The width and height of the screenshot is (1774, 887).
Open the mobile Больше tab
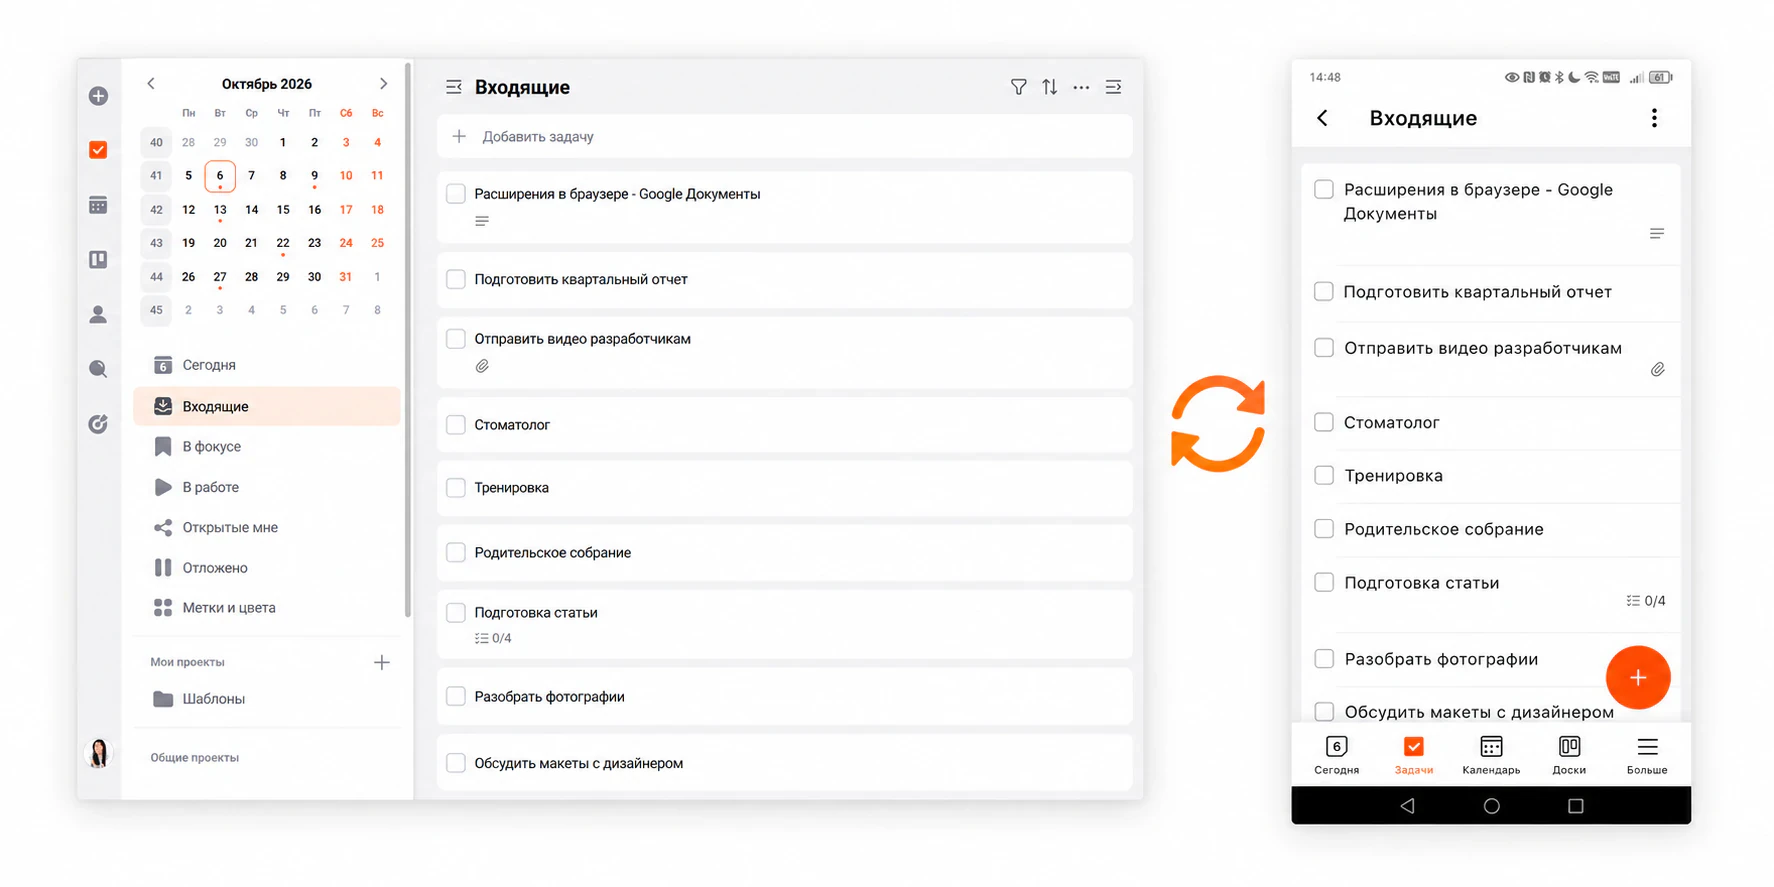click(x=1647, y=755)
